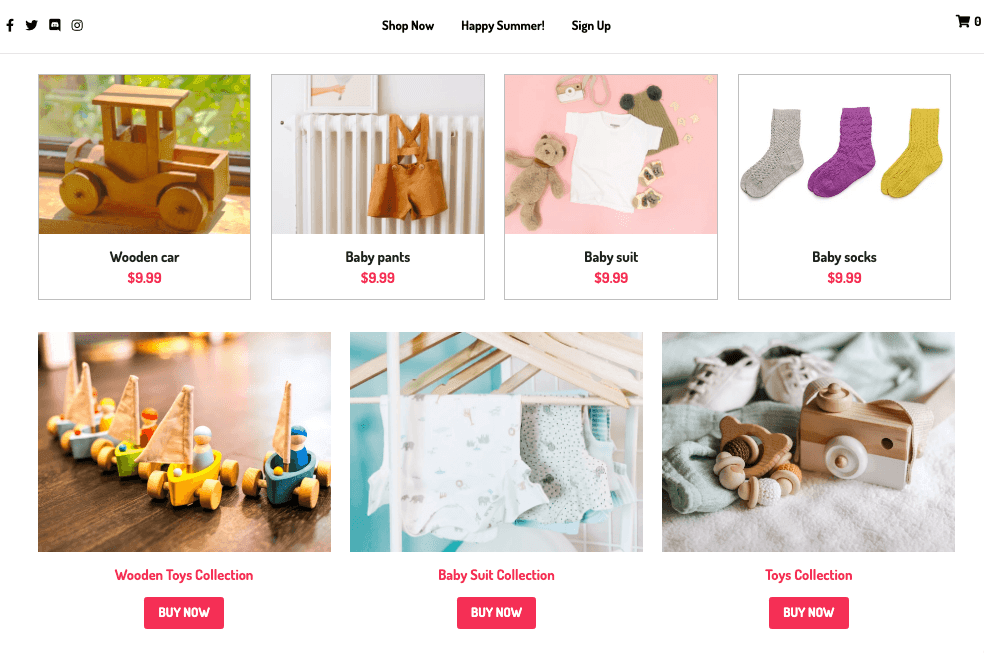Screen dimensions: 984x653
Task: Open the Wooden car product image
Action: point(144,154)
